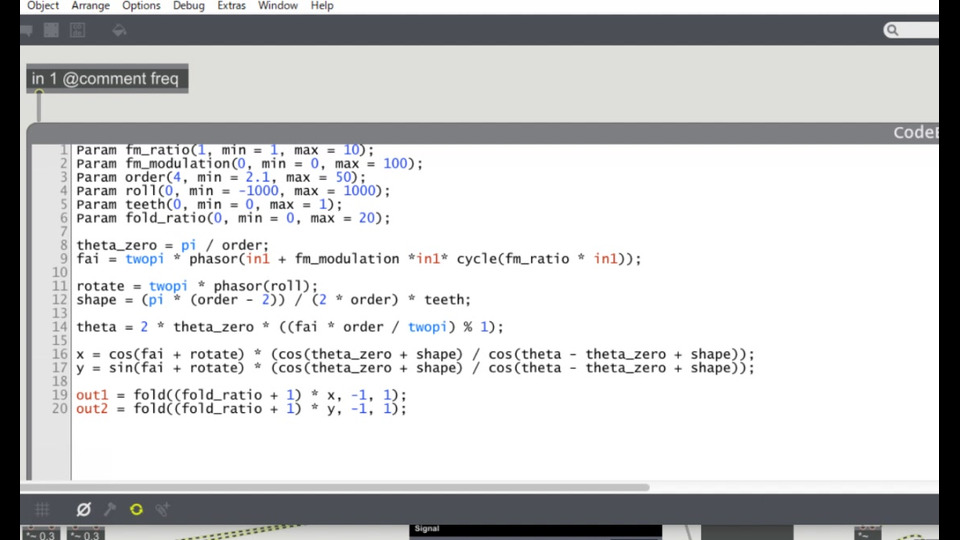The height and width of the screenshot is (540, 960).
Task: Click the 'out2 = fold' code line
Action: (x=241, y=408)
